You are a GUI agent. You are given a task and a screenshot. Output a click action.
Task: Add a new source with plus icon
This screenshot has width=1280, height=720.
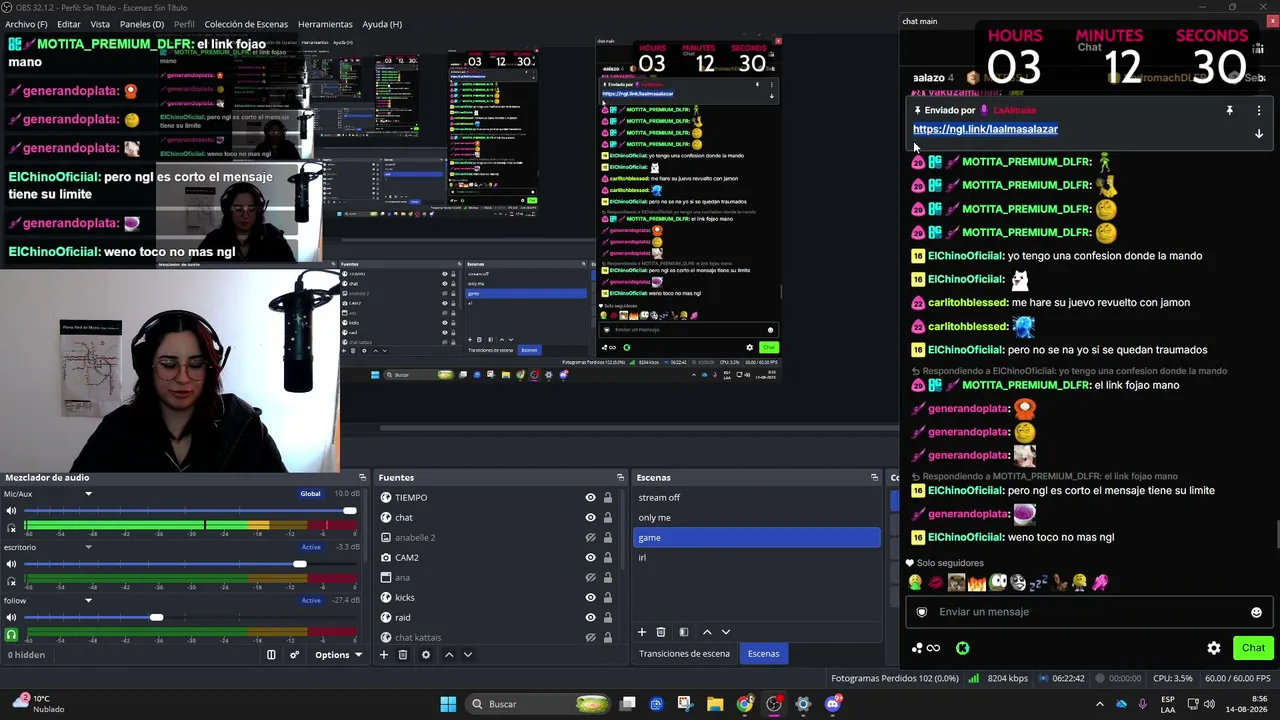point(383,655)
